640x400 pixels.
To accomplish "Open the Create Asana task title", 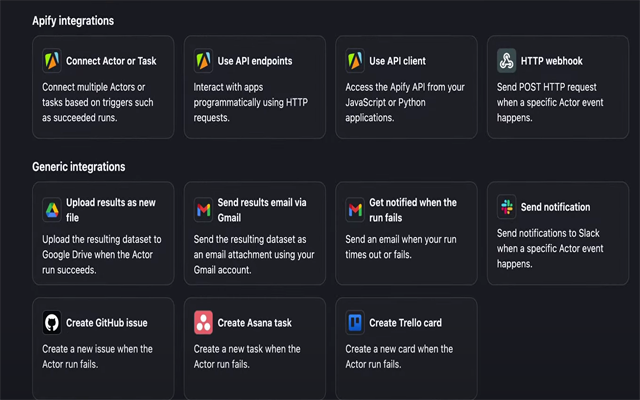I will coord(255,322).
